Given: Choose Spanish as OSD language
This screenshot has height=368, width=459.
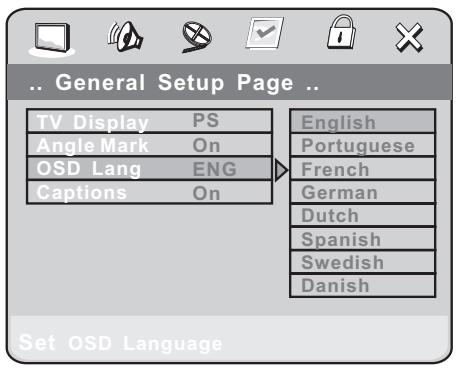Looking at the screenshot, I should pyautogui.click(x=363, y=239).
